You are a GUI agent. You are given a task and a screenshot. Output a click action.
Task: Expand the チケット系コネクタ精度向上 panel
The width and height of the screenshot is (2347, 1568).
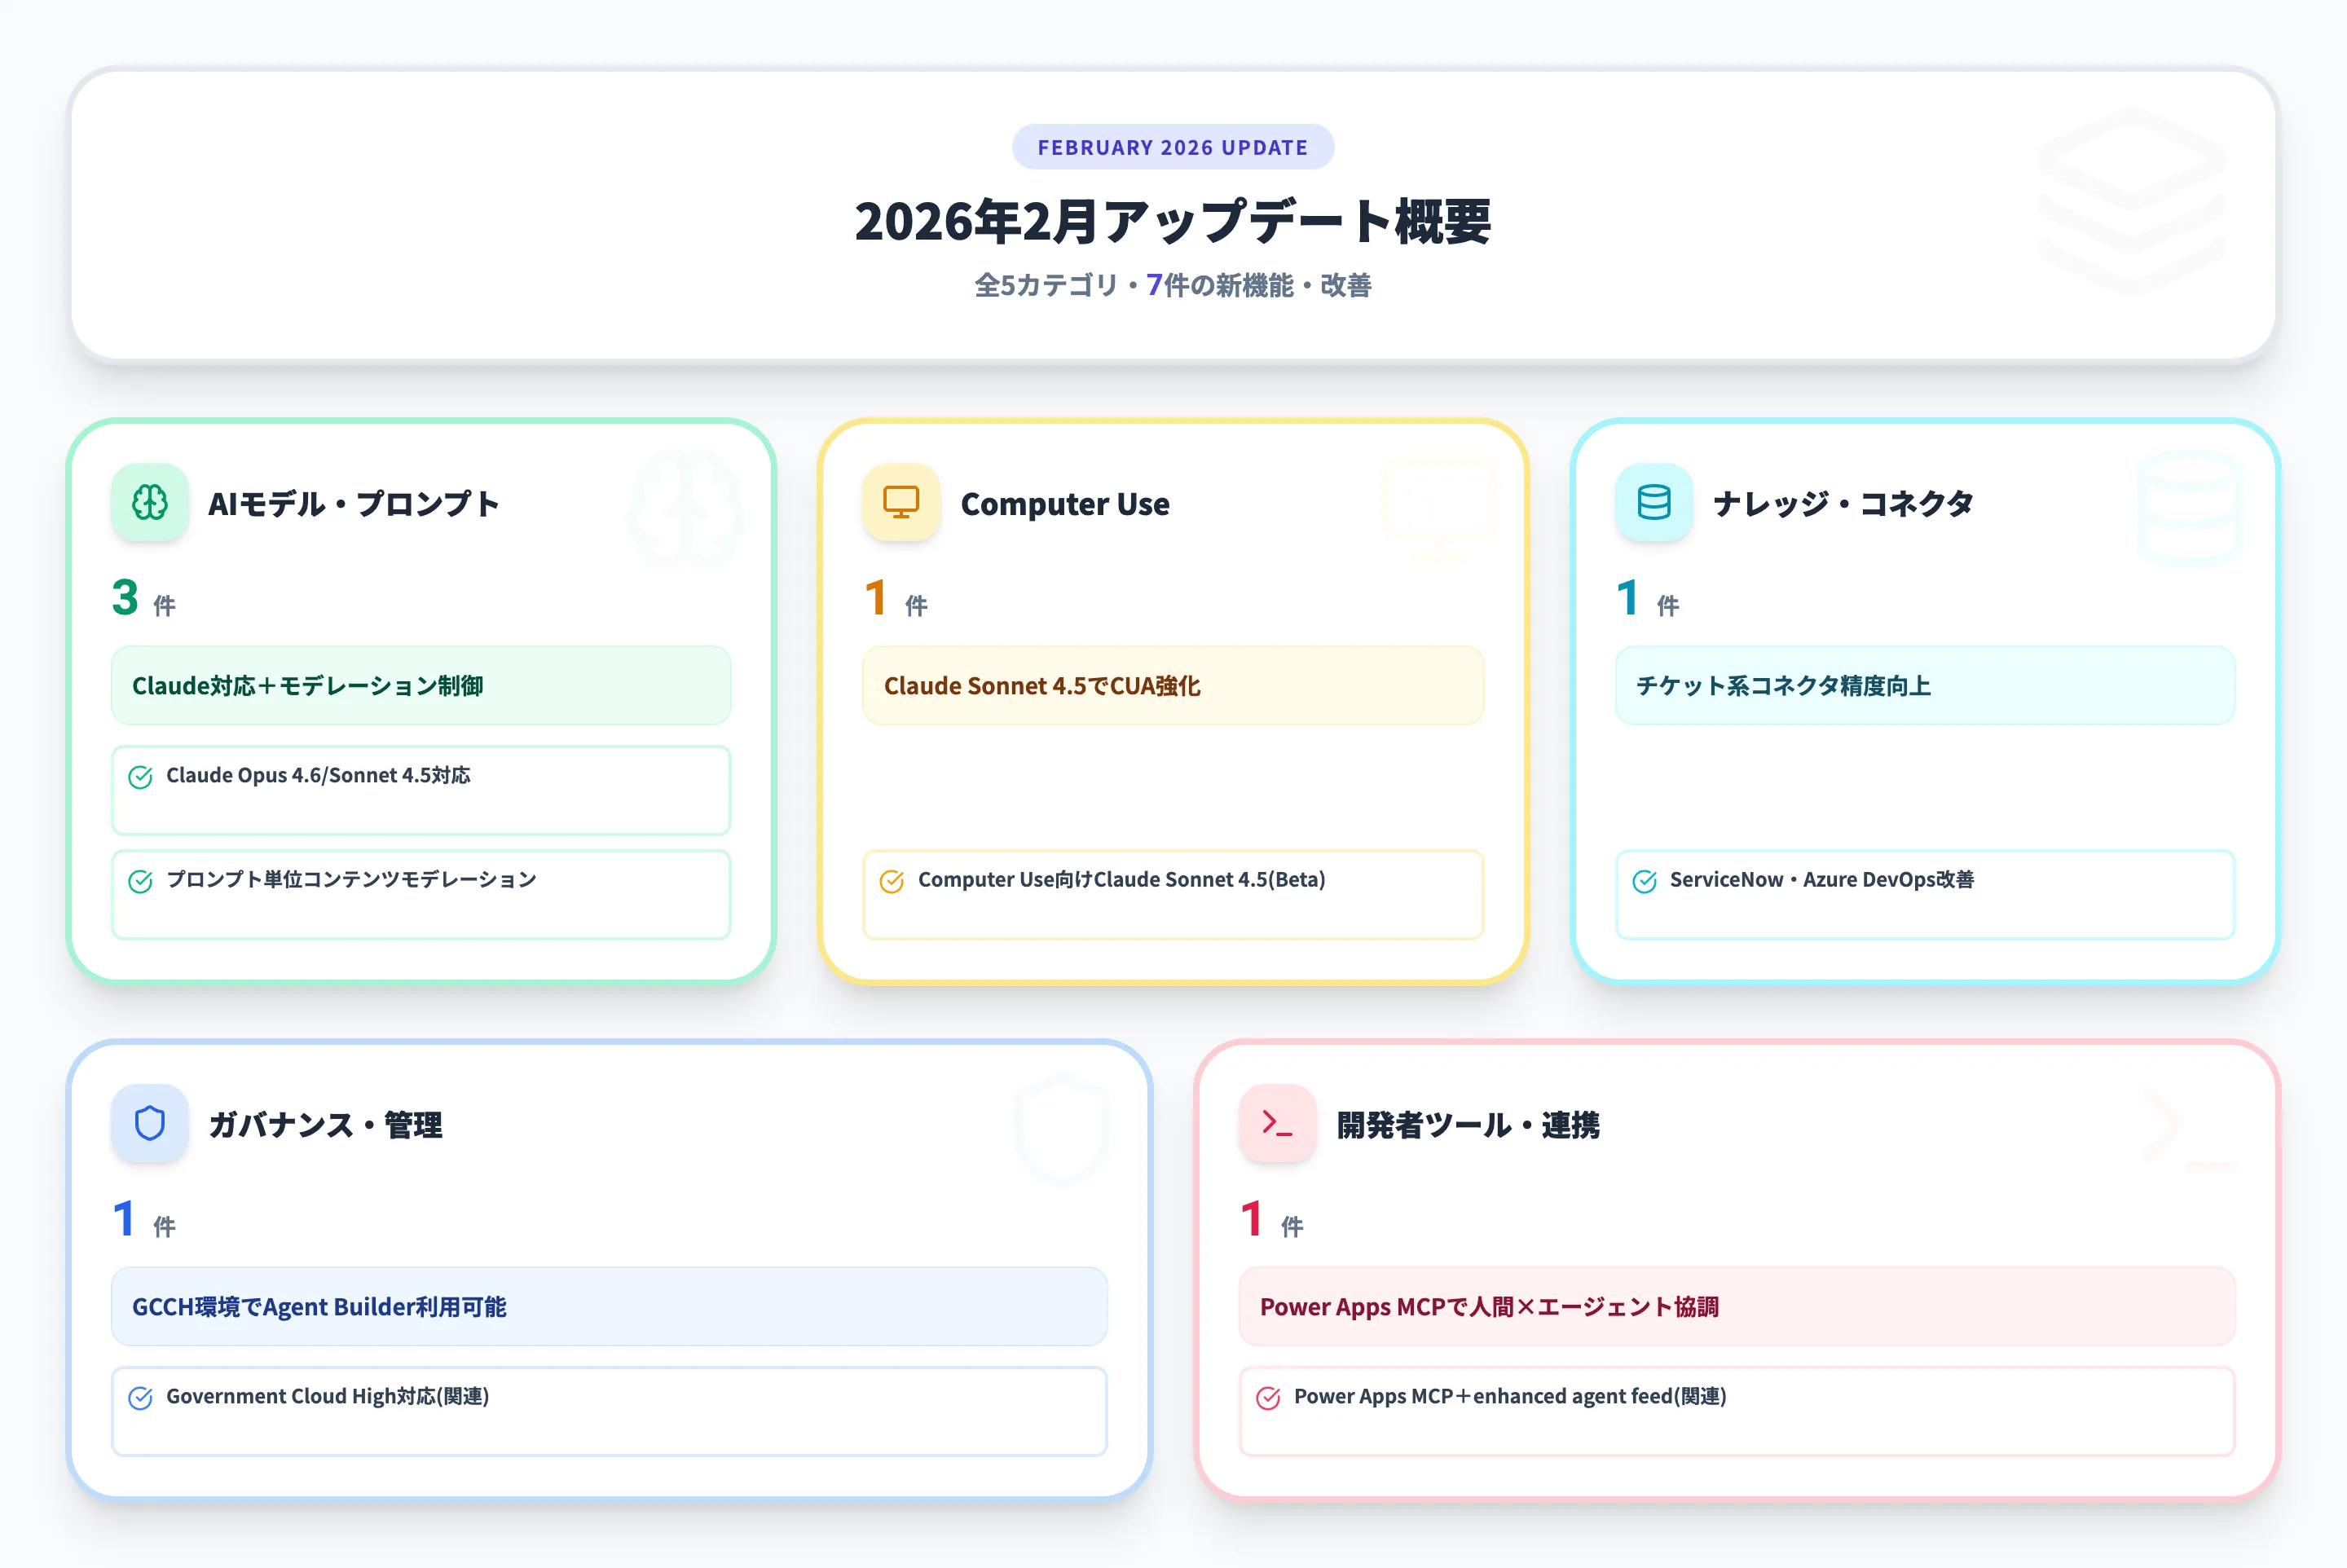coord(1924,685)
